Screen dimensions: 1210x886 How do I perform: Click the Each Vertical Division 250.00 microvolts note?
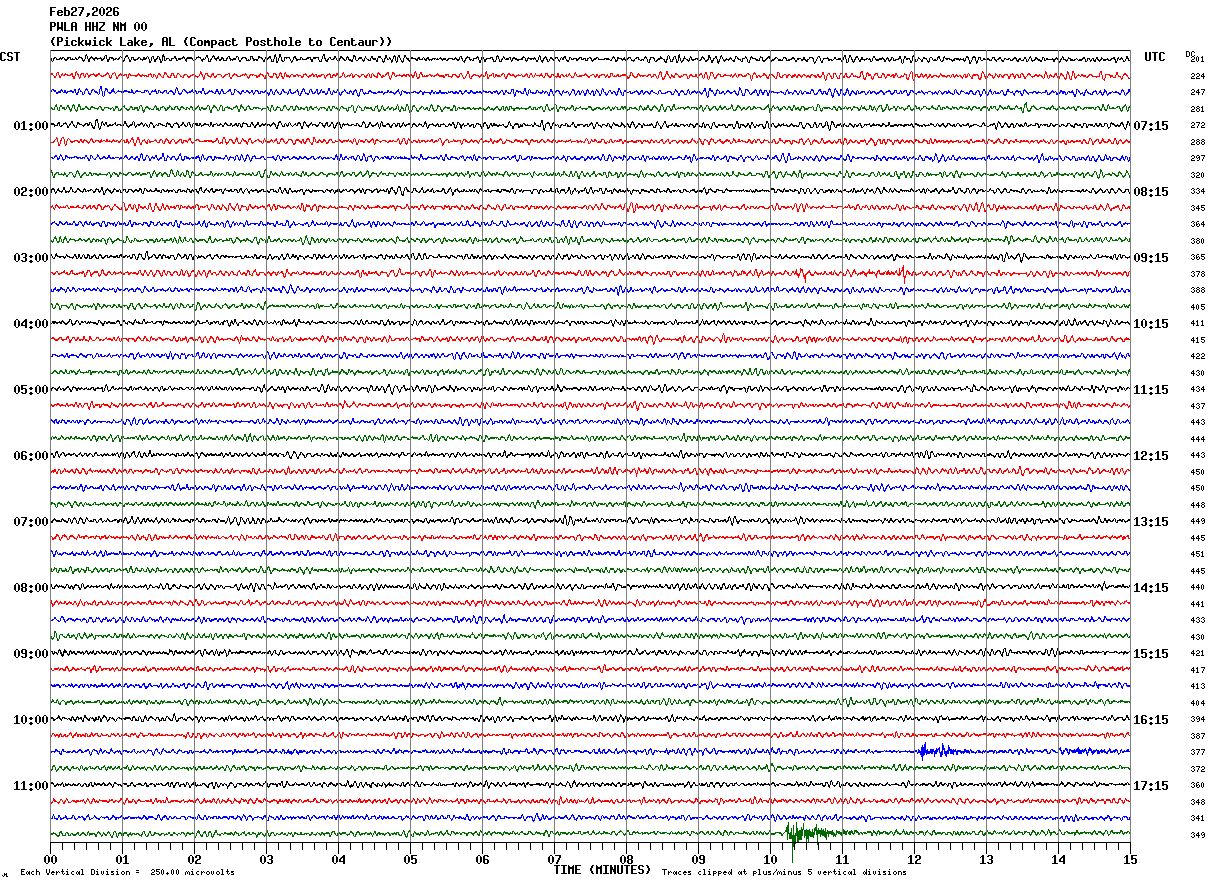point(128,873)
